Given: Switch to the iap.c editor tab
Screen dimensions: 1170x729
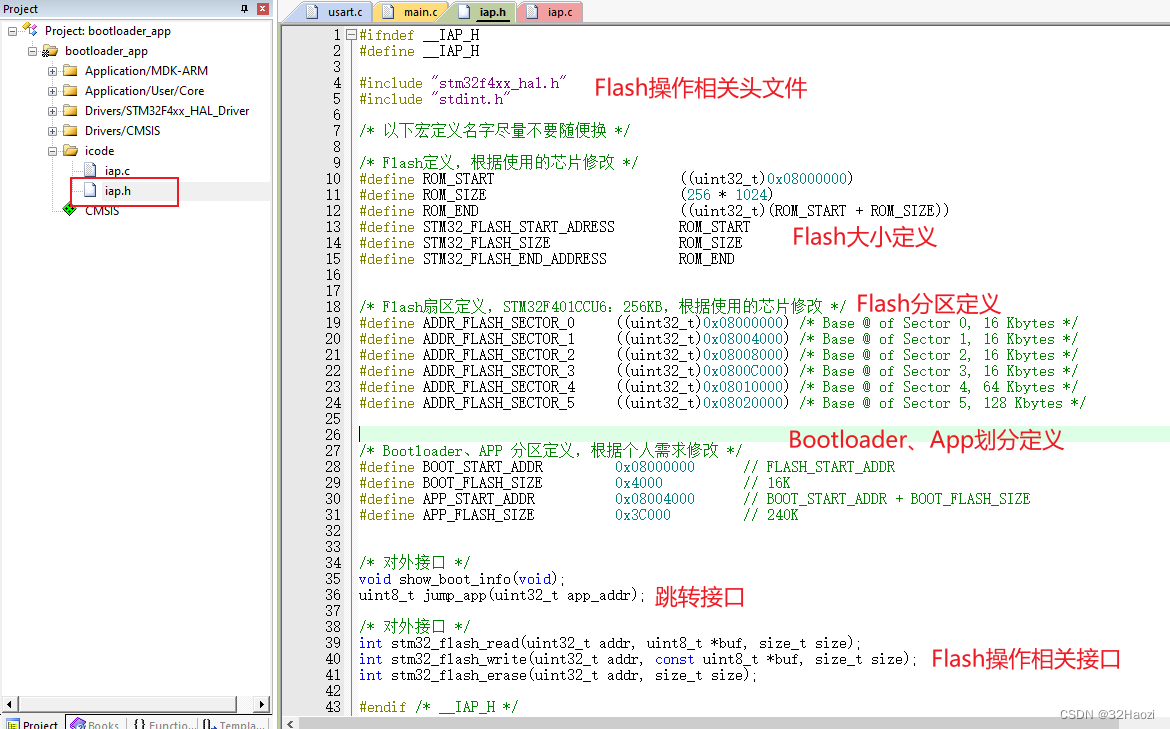Looking at the screenshot, I should (558, 12).
